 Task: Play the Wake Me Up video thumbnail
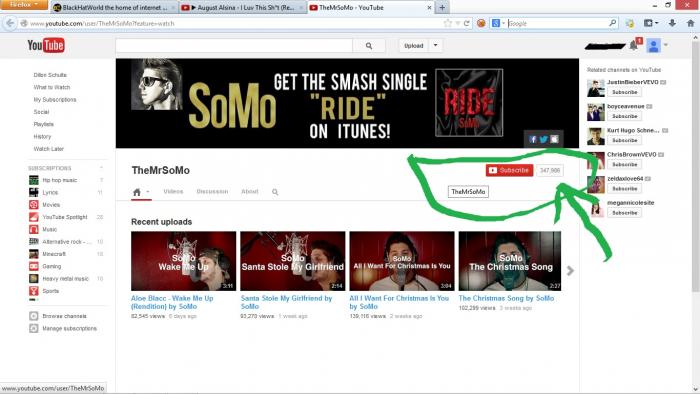[x=183, y=261]
